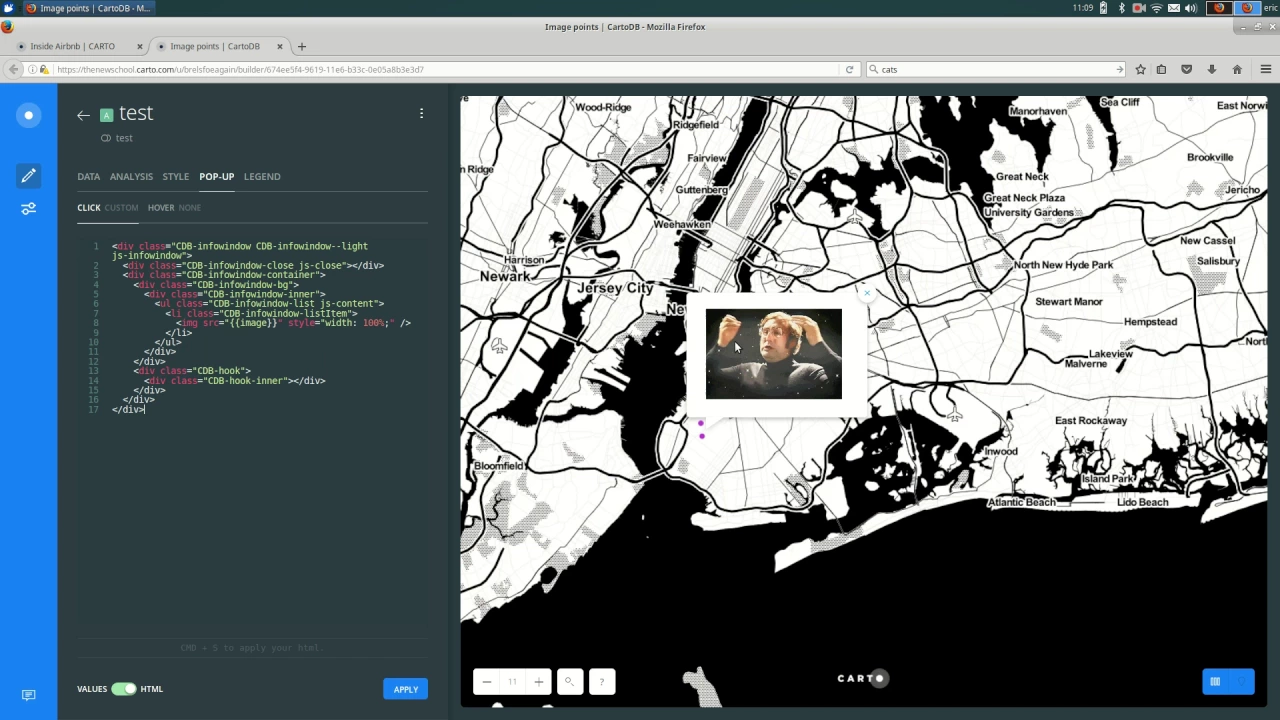This screenshot has height=720, width=1280.
Task: Click the CARTO home circle icon in sidebar
Action: click(28, 115)
